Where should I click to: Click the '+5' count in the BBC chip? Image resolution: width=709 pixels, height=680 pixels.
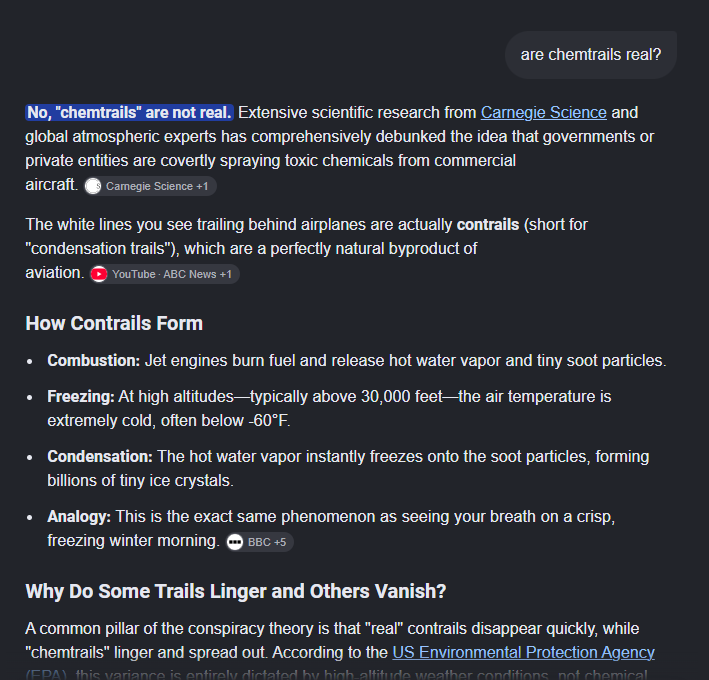280,542
